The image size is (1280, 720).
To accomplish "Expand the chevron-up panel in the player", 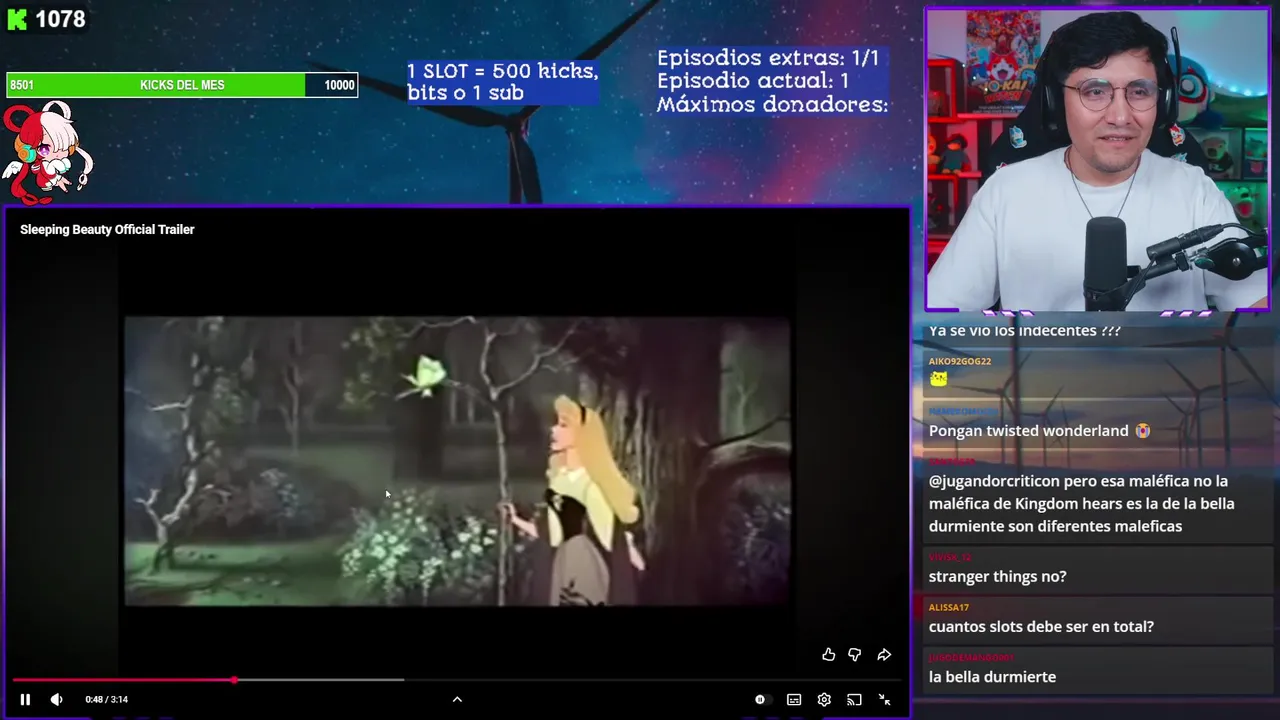I will (x=457, y=700).
